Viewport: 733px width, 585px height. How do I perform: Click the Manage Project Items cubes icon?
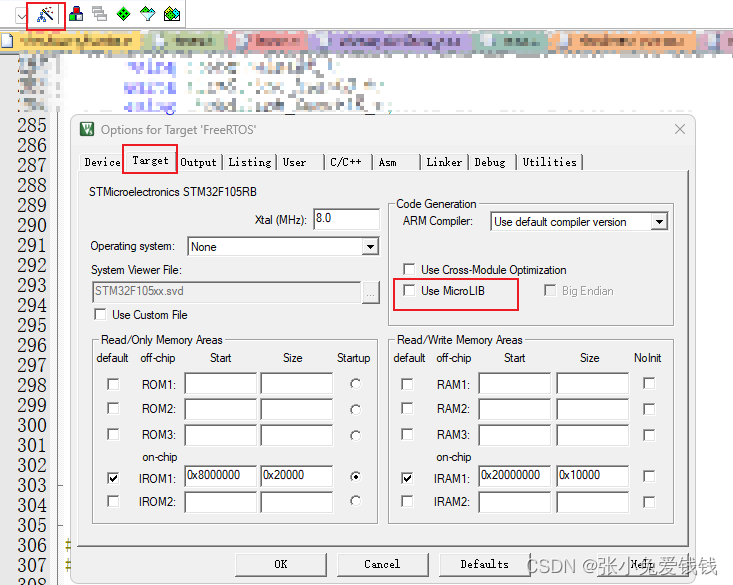[76, 14]
